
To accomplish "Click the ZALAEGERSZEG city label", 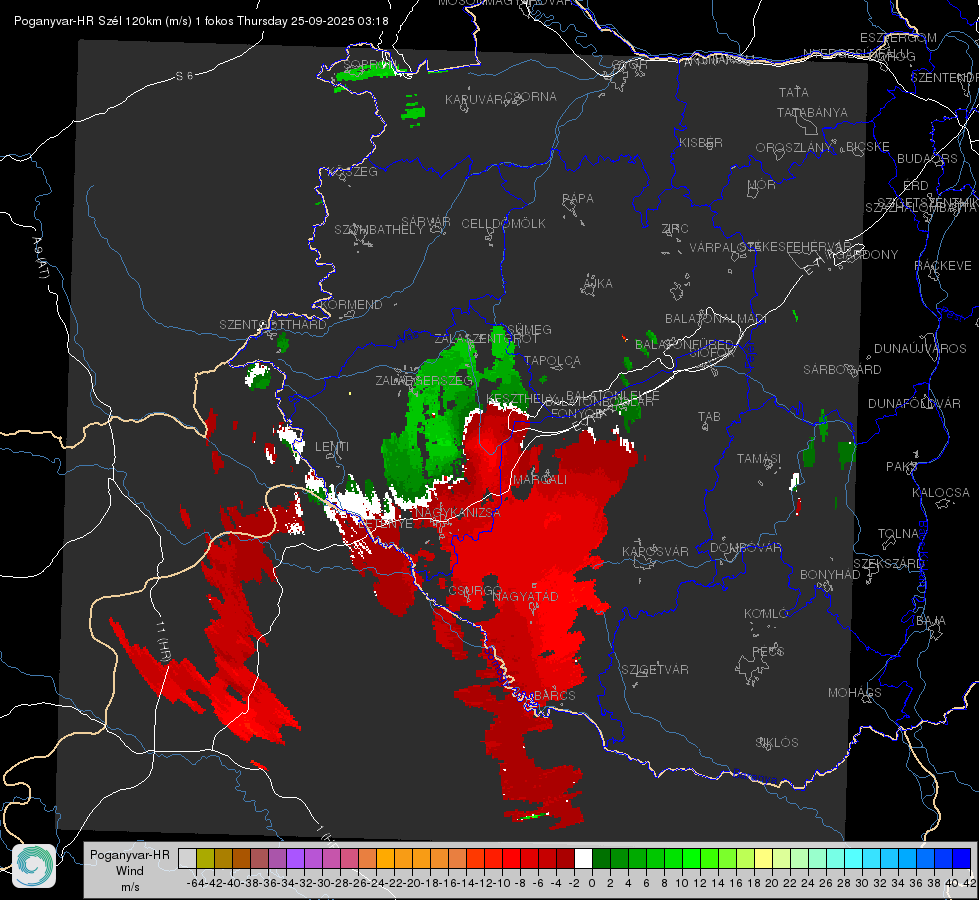I will point(424,380).
